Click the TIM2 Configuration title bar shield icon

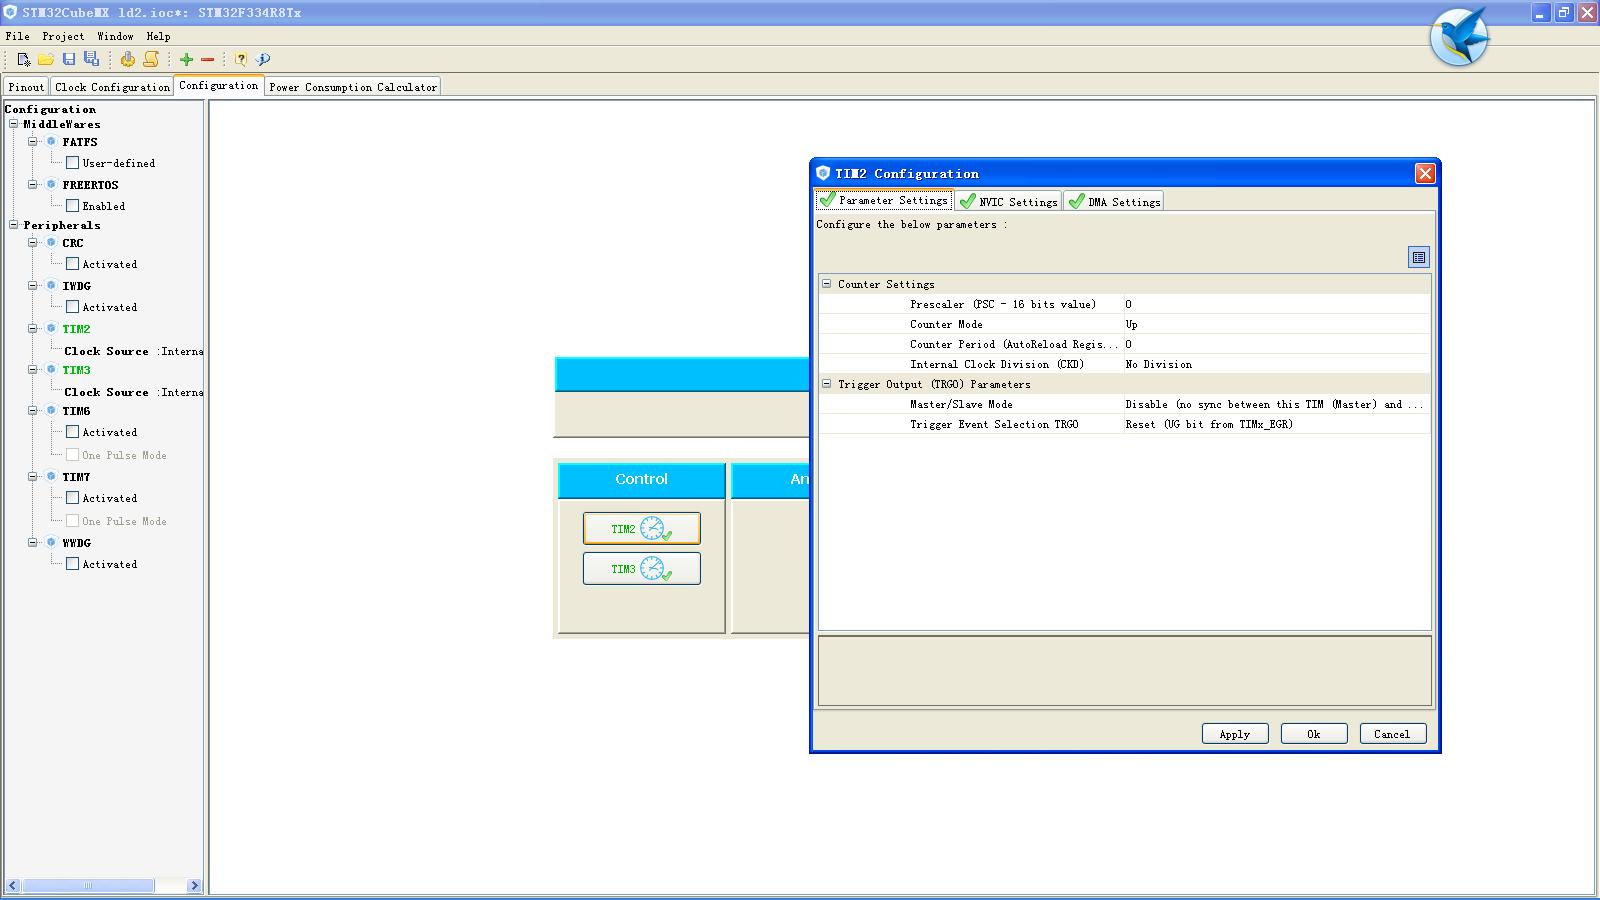tap(824, 173)
